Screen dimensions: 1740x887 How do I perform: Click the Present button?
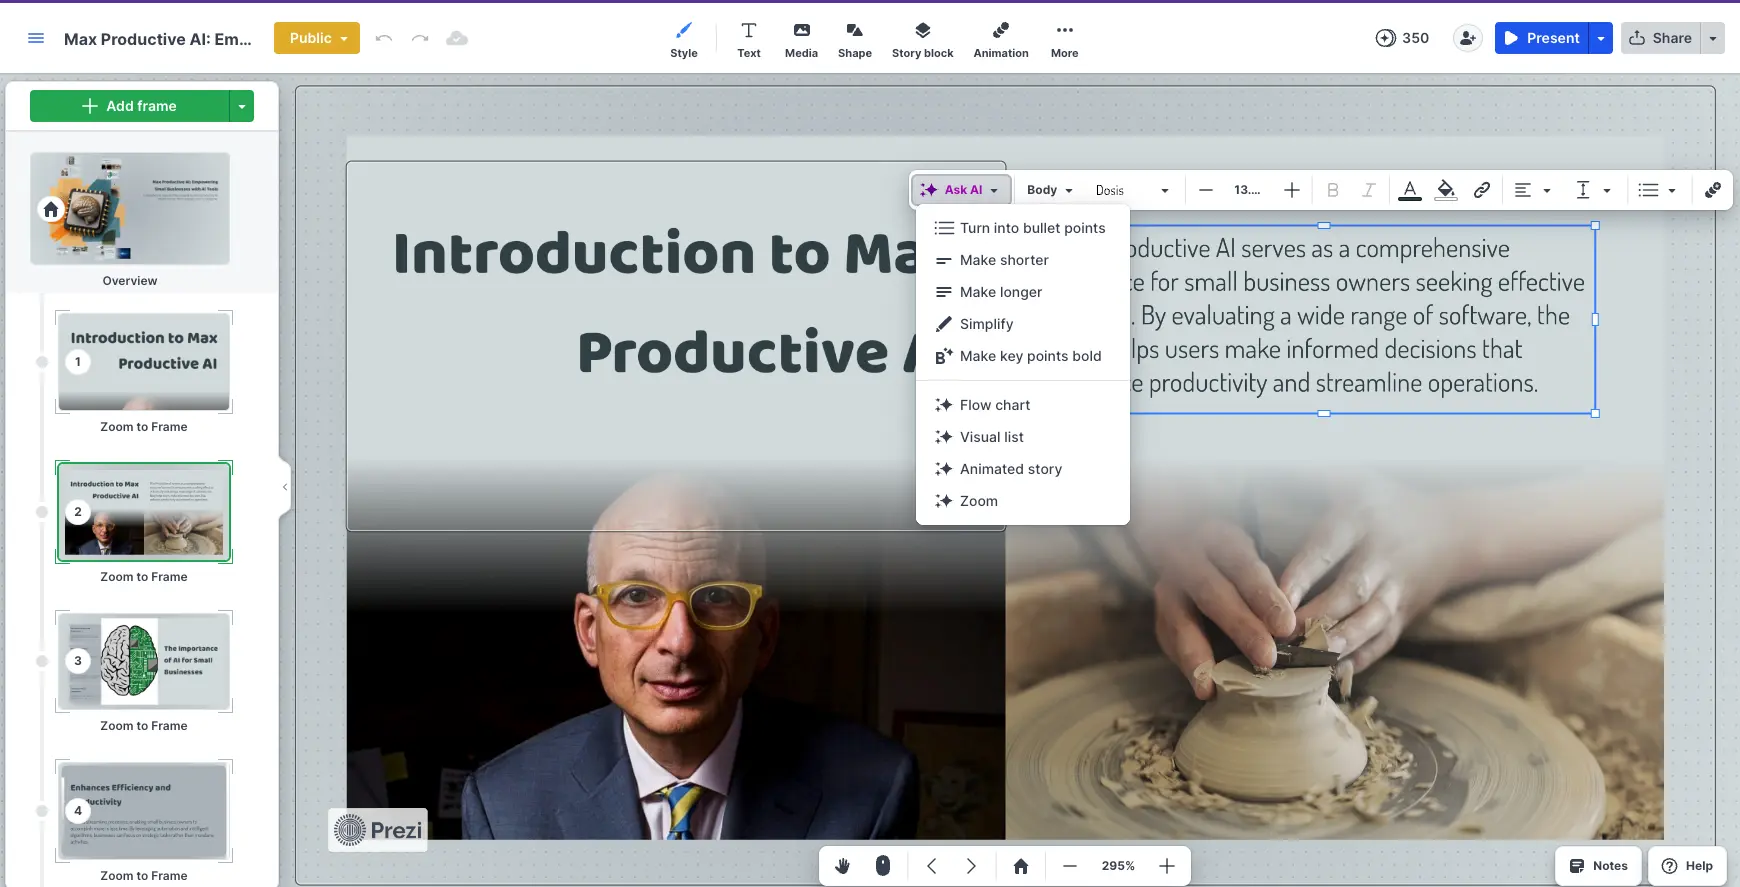pos(1542,38)
